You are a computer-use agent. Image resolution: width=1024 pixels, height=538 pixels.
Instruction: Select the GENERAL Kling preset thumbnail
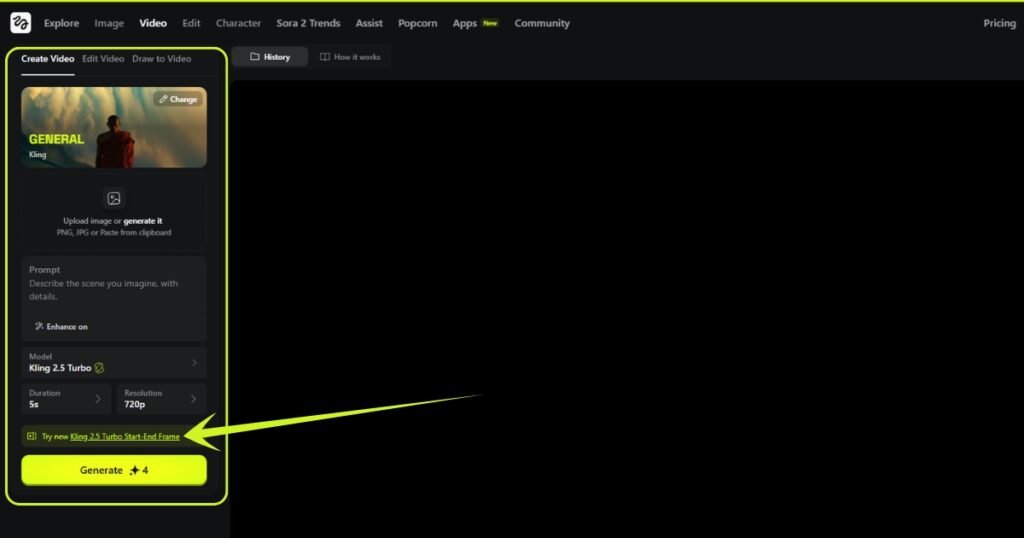point(114,127)
